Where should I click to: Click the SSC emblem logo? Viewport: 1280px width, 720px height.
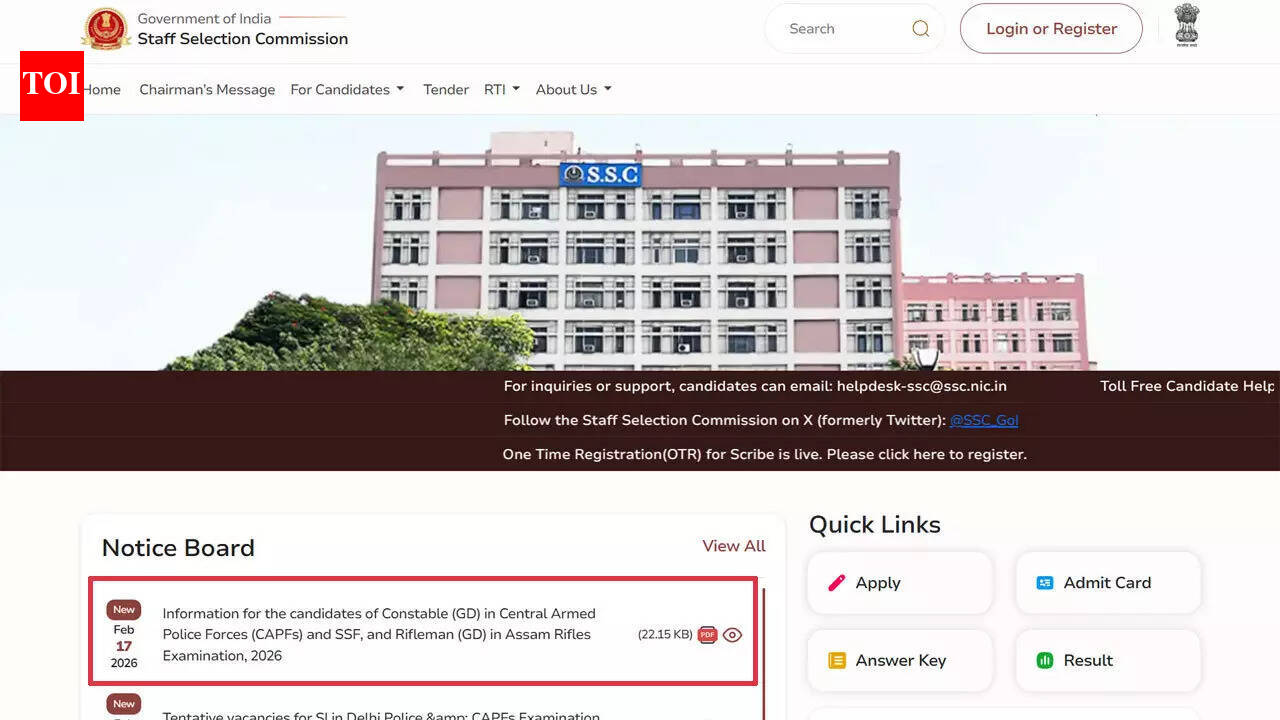point(106,28)
